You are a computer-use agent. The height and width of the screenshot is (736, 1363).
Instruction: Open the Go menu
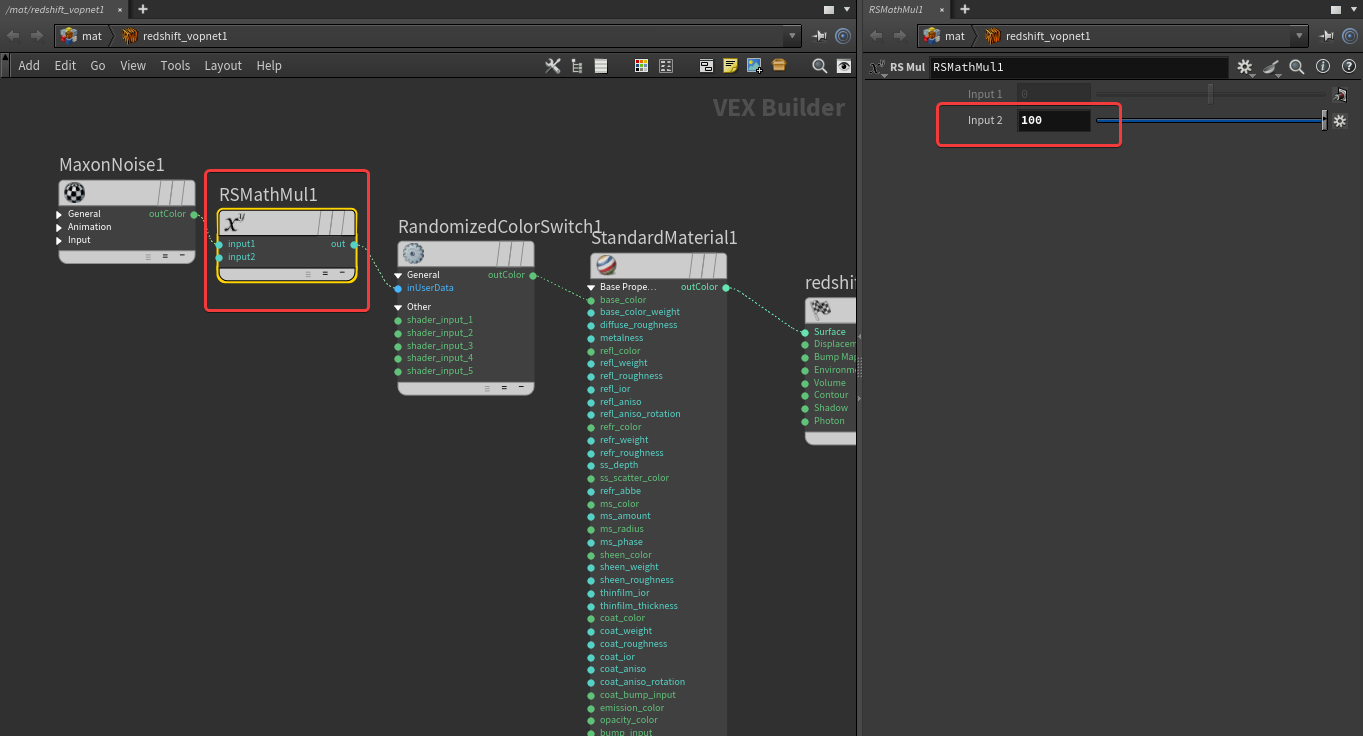98,66
